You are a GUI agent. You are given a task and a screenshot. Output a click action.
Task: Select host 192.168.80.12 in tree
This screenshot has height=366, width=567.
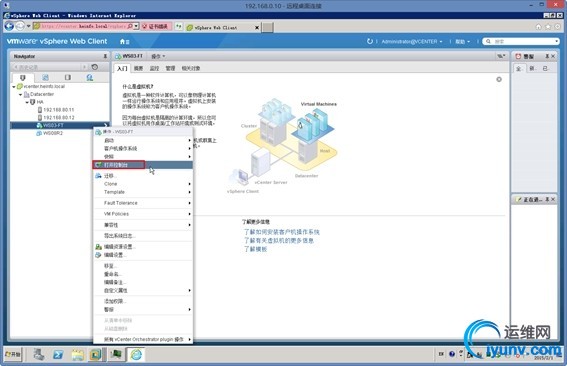pyautogui.click(x=56, y=118)
